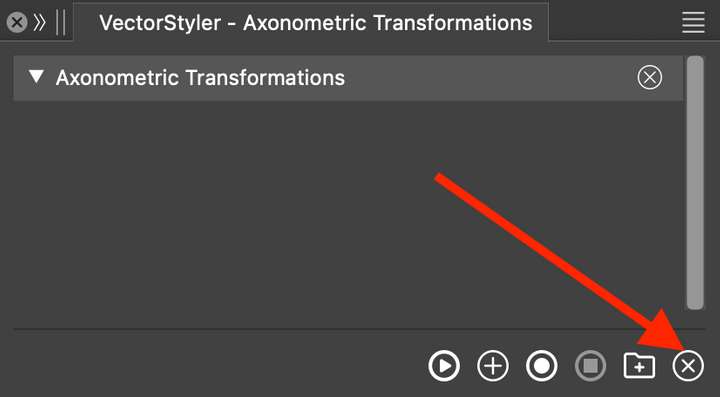Click the header row beside the group name
This screenshot has height=397, width=720.
coord(490,78)
